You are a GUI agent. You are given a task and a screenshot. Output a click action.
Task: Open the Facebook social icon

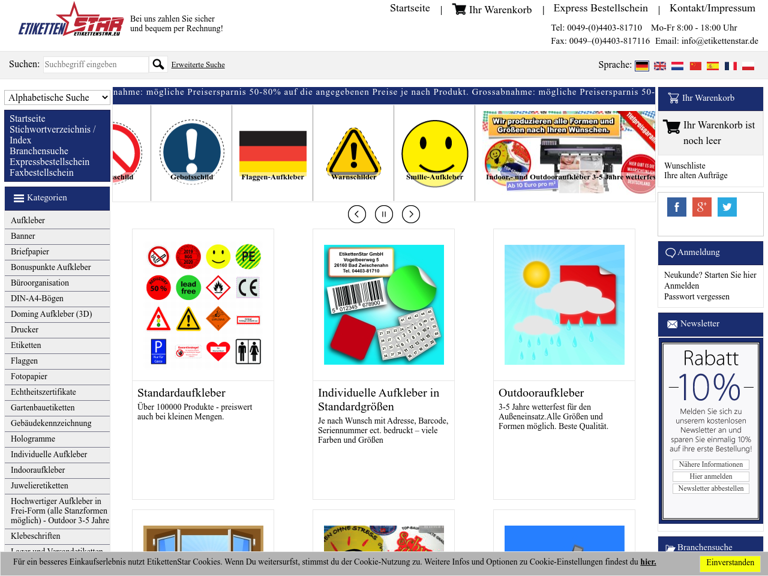(677, 207)
